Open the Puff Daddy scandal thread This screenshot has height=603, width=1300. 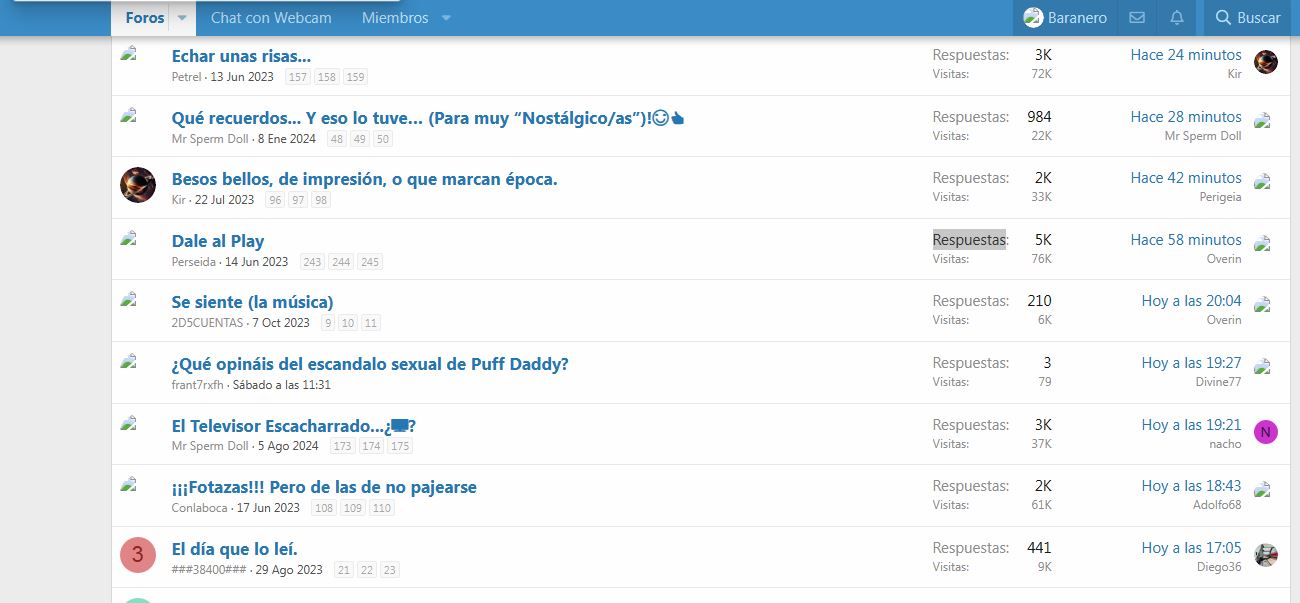[370, 364]
